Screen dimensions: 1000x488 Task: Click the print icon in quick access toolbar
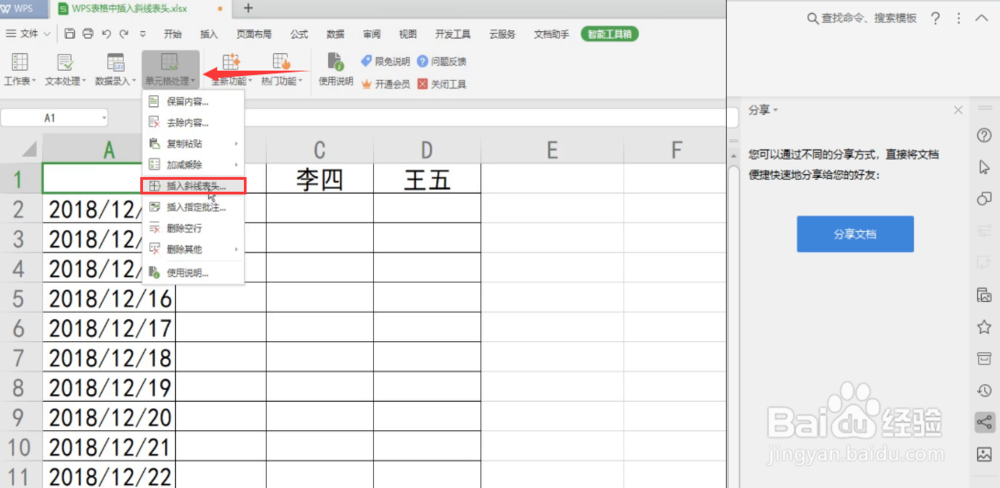point(88,34)
